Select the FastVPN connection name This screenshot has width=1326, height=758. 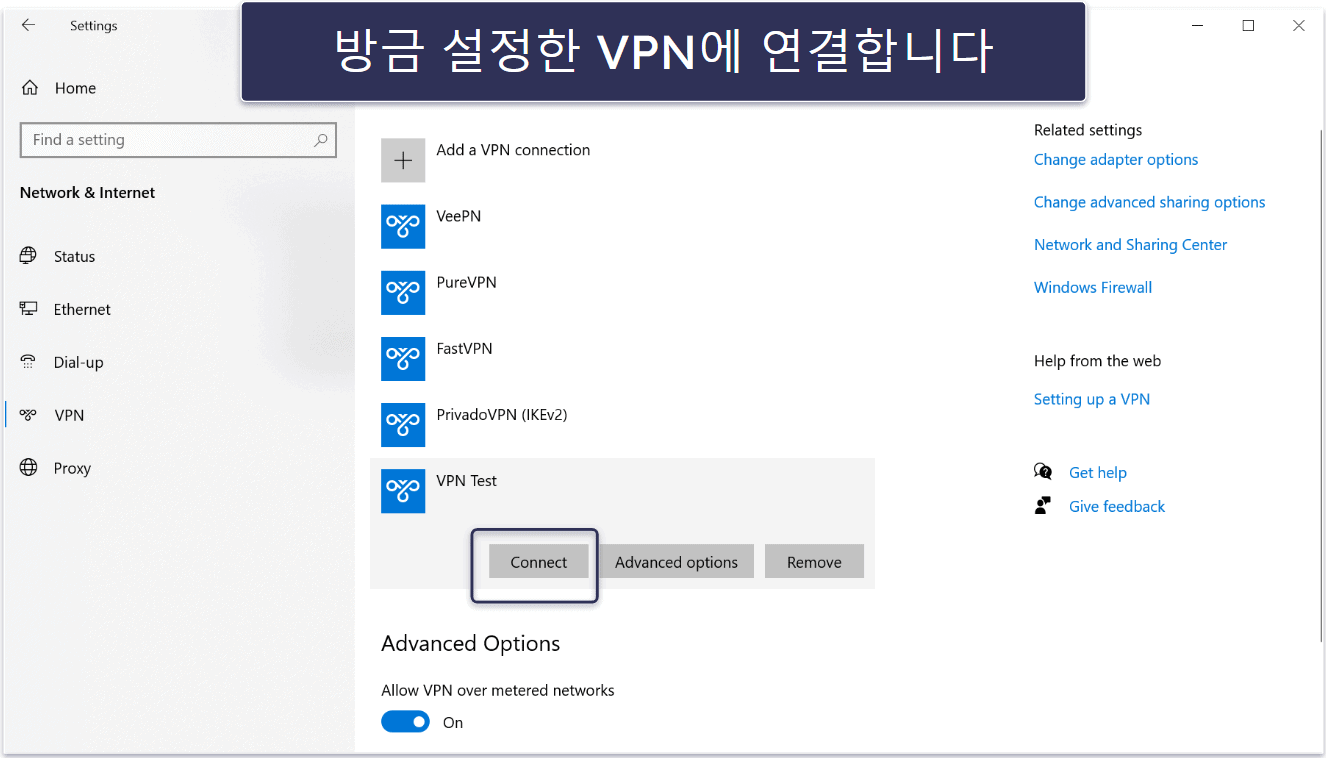465,348
